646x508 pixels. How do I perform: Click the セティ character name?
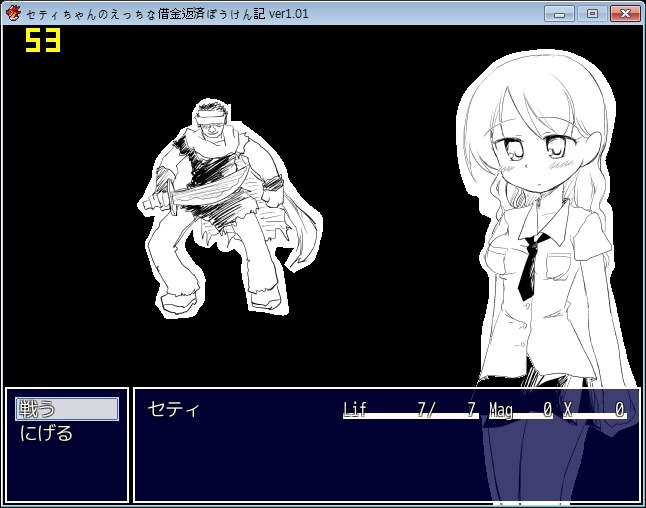tap(173, 409)
